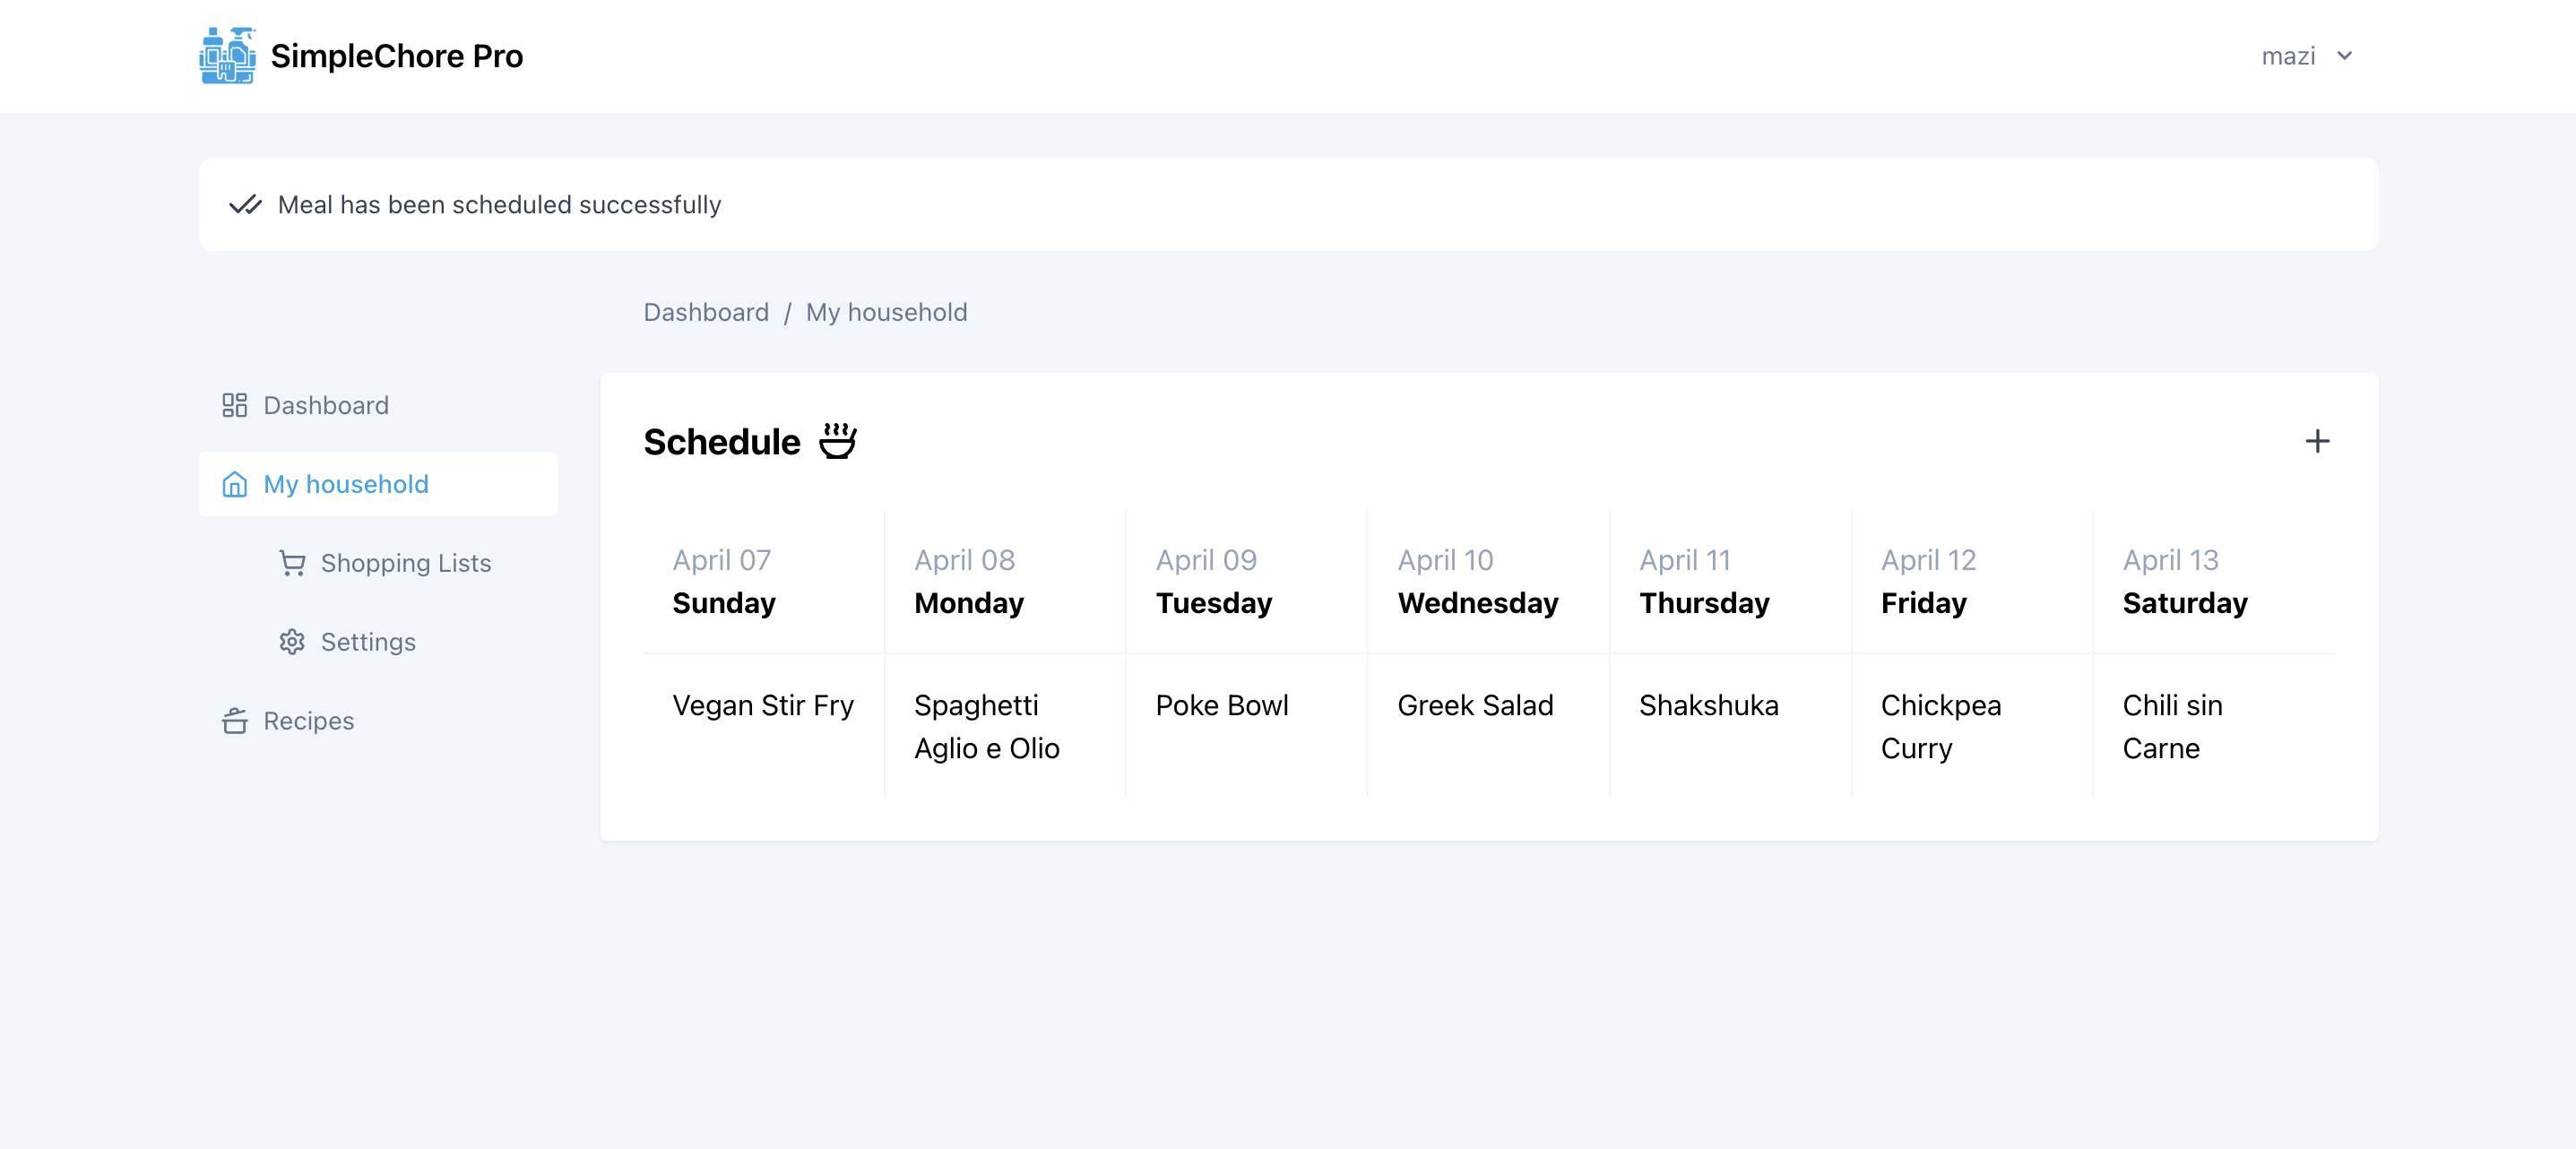
Task: Click the Chickpea Curry Friday entry
Action: [x=1940, y=727]
